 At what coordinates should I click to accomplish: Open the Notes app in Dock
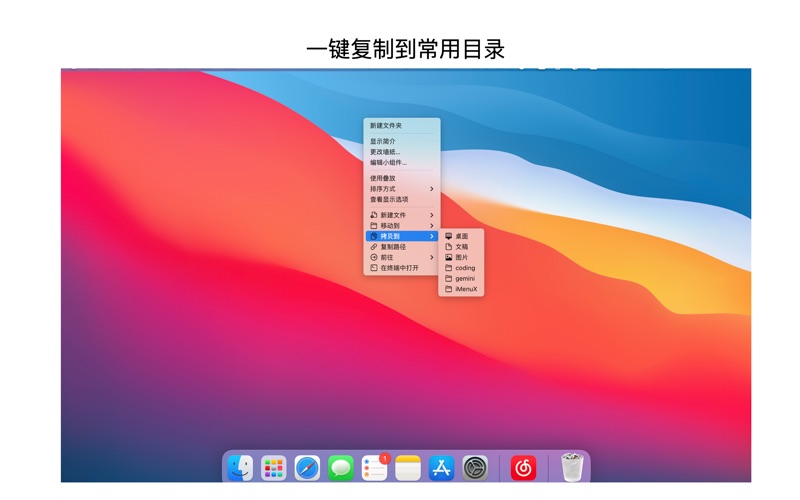408,467
